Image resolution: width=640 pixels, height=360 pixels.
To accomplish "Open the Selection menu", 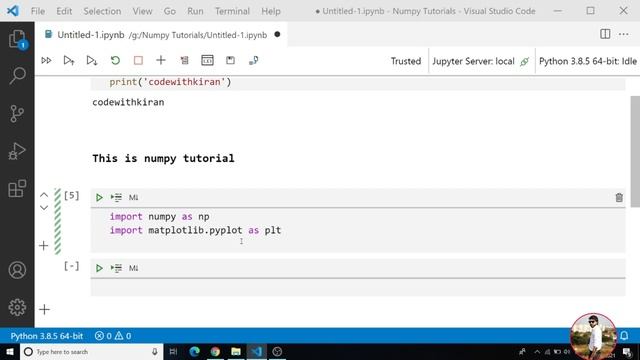I will pyautogui.click(x=102, y=11).
